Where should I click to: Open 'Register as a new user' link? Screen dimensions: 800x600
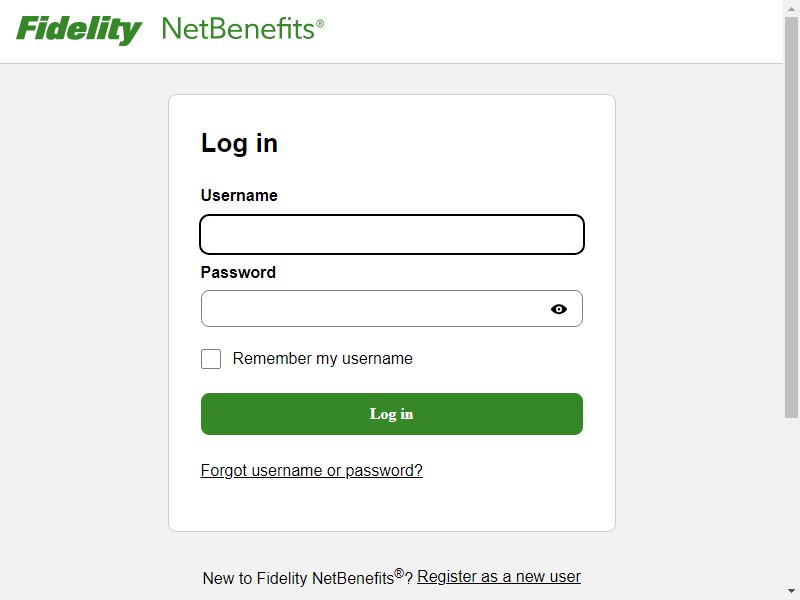499,577
